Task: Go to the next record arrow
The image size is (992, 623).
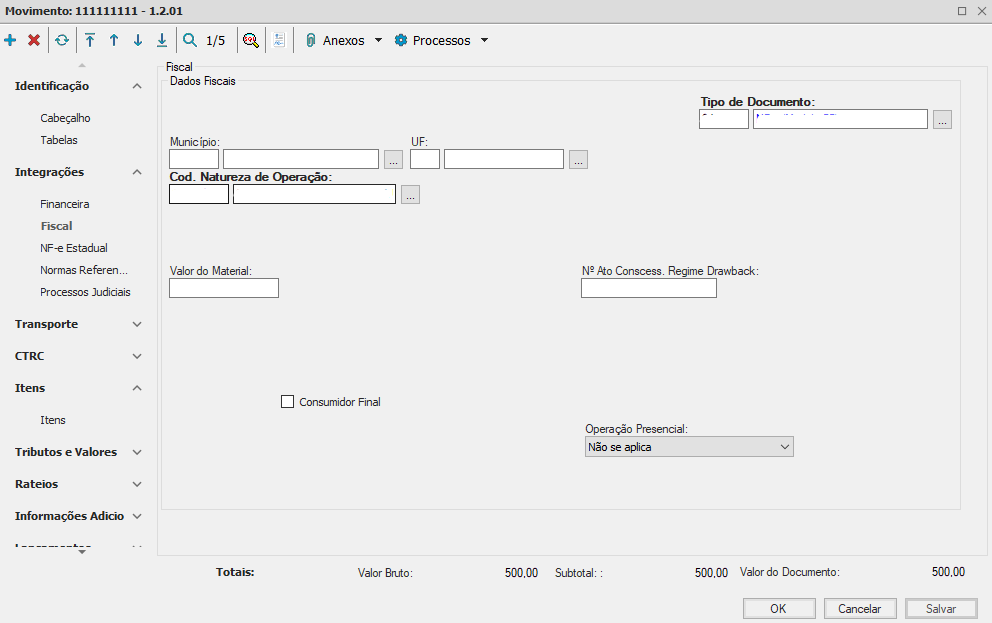Action: click(x=138, y=41)
